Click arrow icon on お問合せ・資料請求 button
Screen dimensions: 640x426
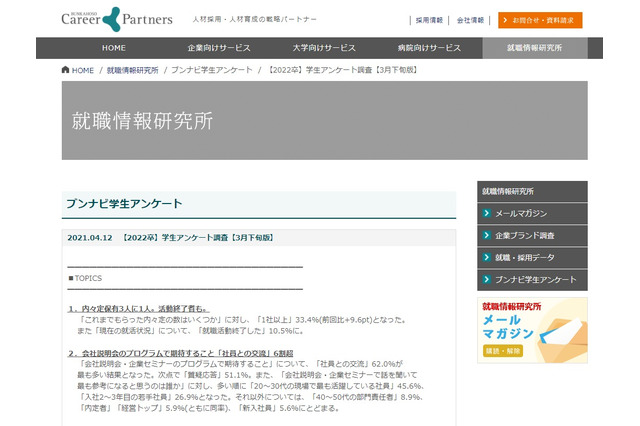[x=505, y=20]
